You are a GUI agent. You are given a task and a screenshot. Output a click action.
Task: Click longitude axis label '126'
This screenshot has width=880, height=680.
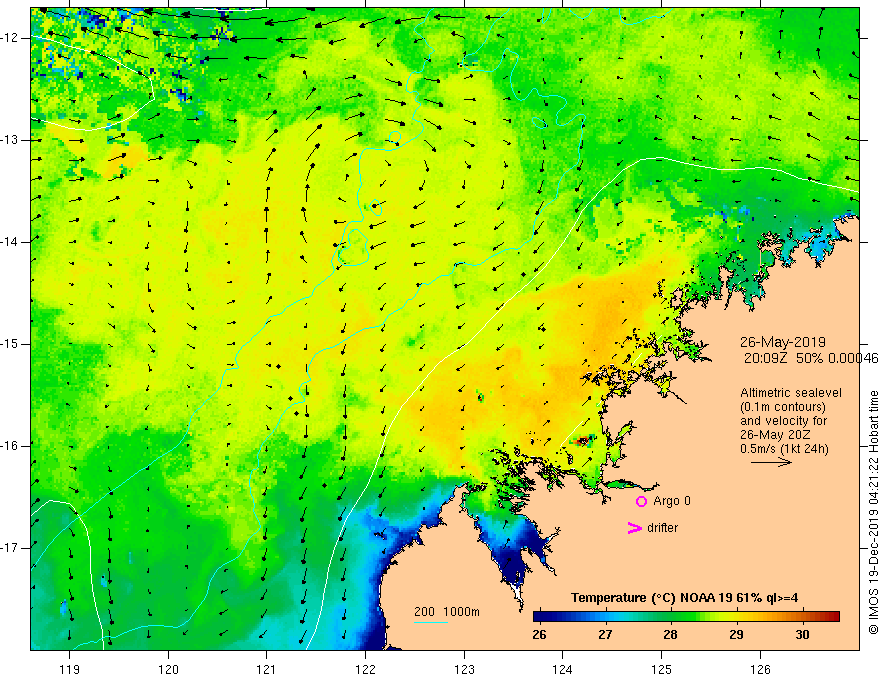[x=760, y=669]
